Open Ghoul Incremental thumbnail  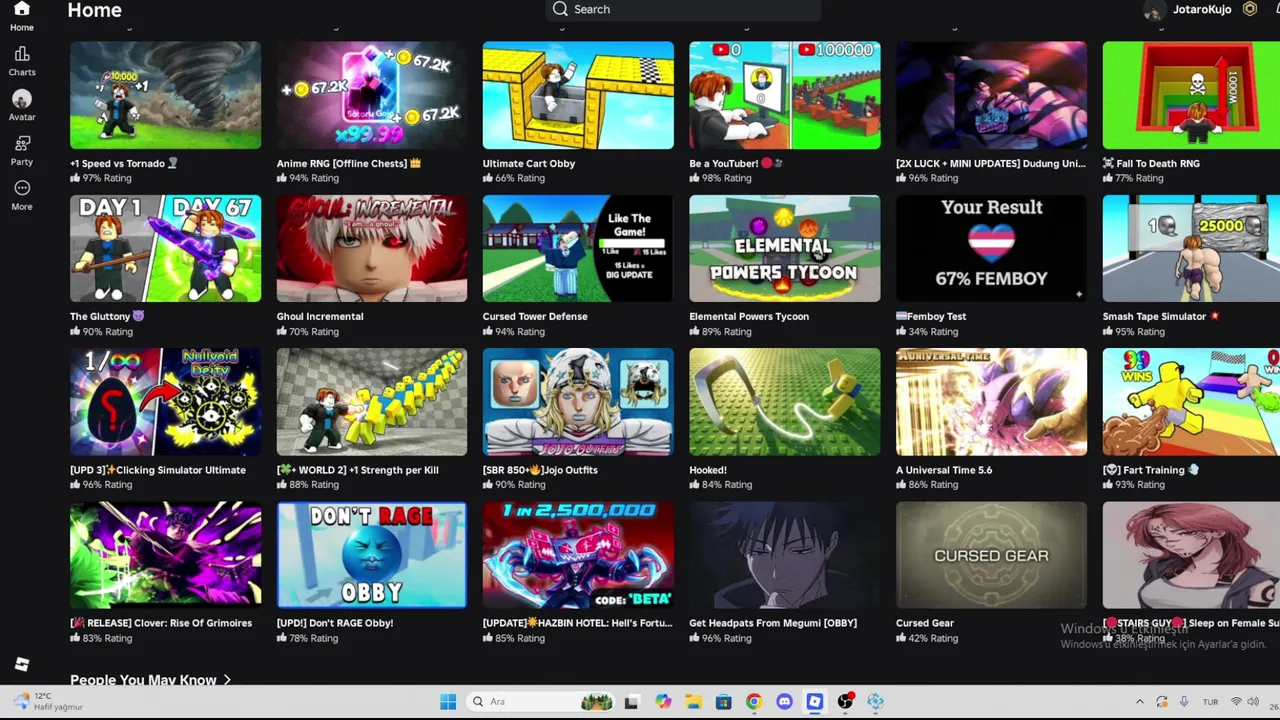coord(372,248)
